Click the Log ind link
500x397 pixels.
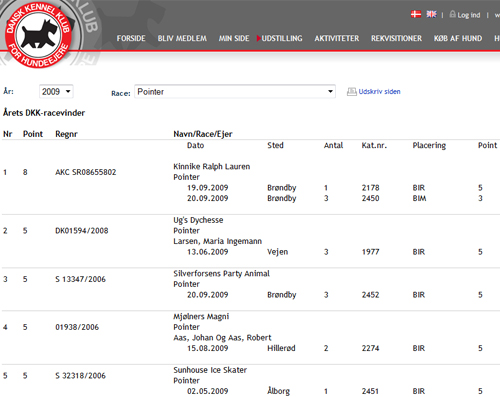coord(469,15)
